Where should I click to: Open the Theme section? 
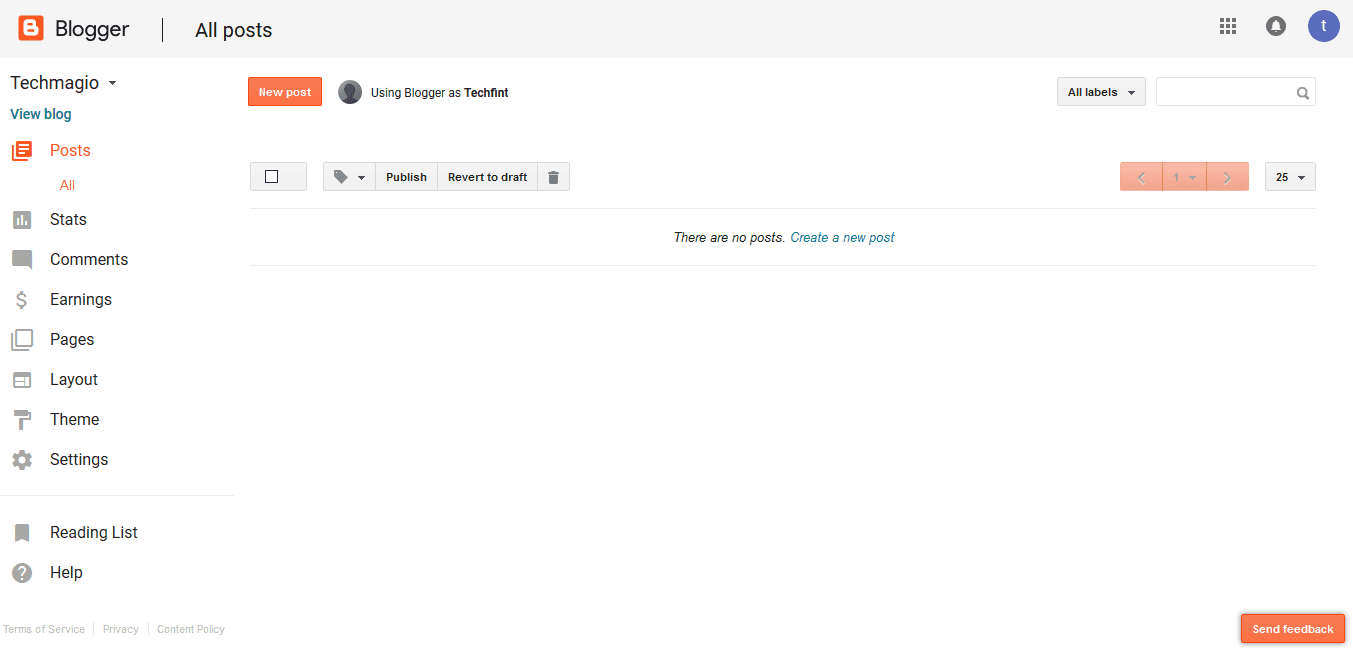[x=75, y=419]
